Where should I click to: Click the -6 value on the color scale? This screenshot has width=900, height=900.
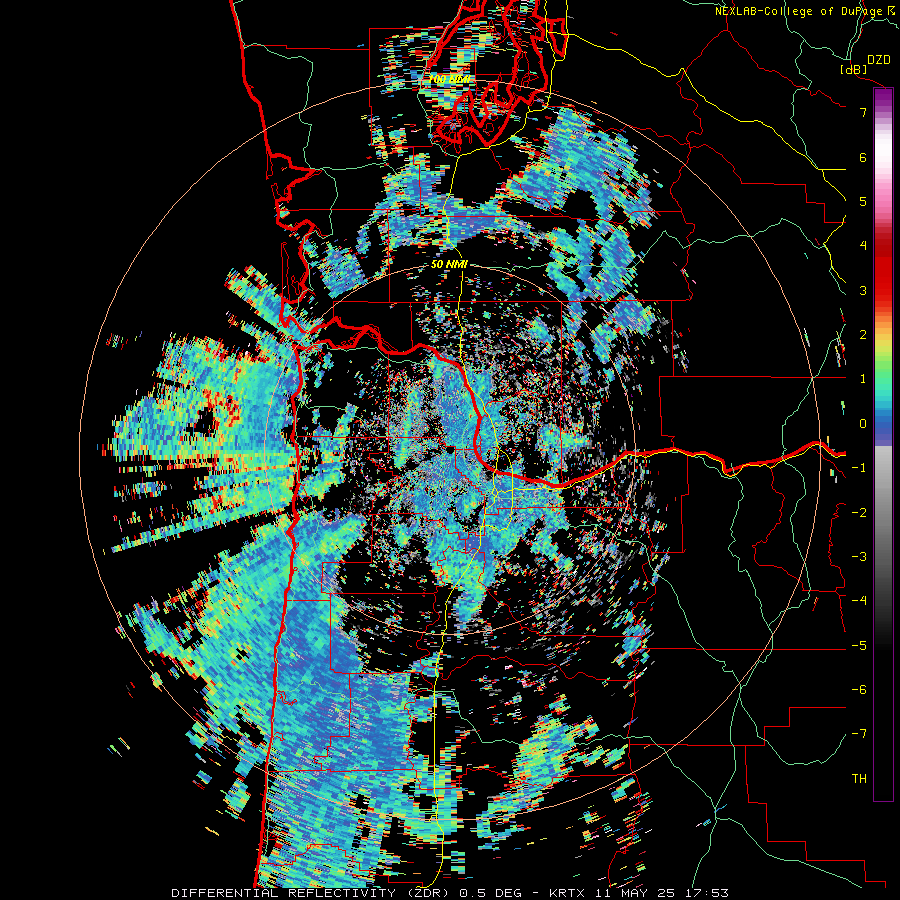[859, 690]
